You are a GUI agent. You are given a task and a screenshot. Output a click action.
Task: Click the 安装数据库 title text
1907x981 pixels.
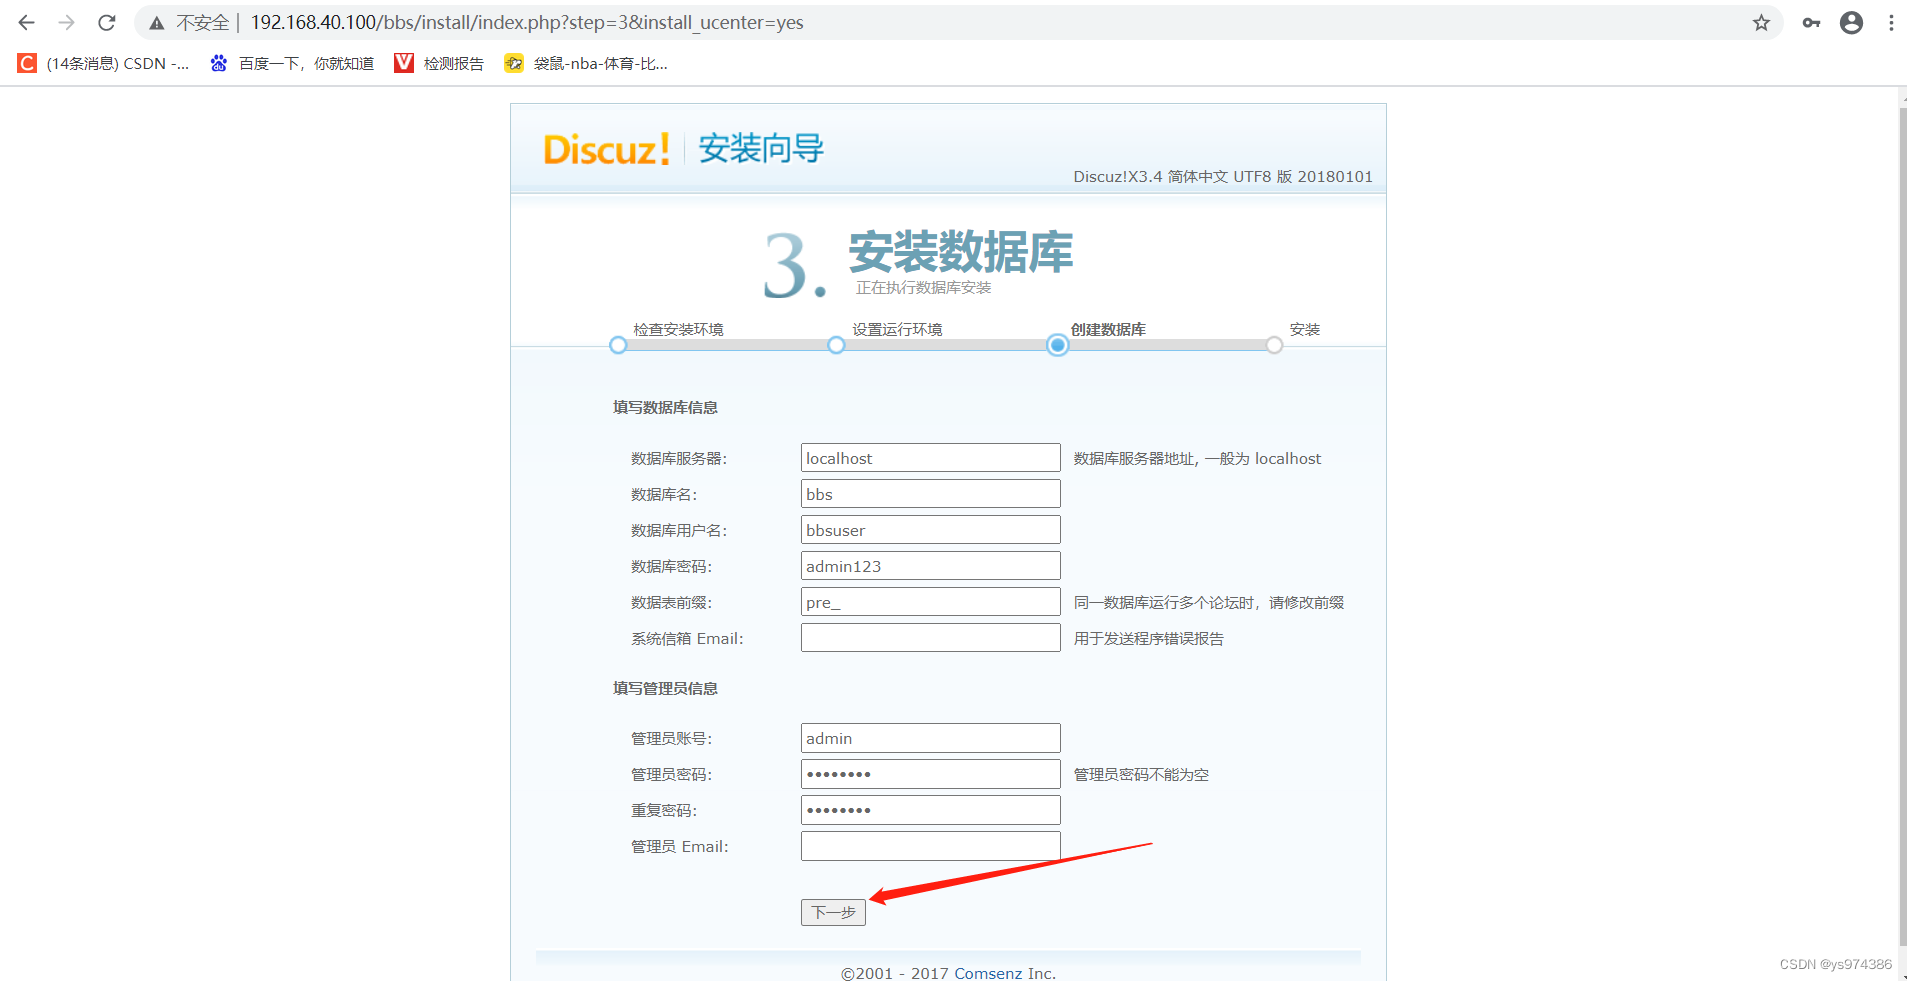point(961,251)
